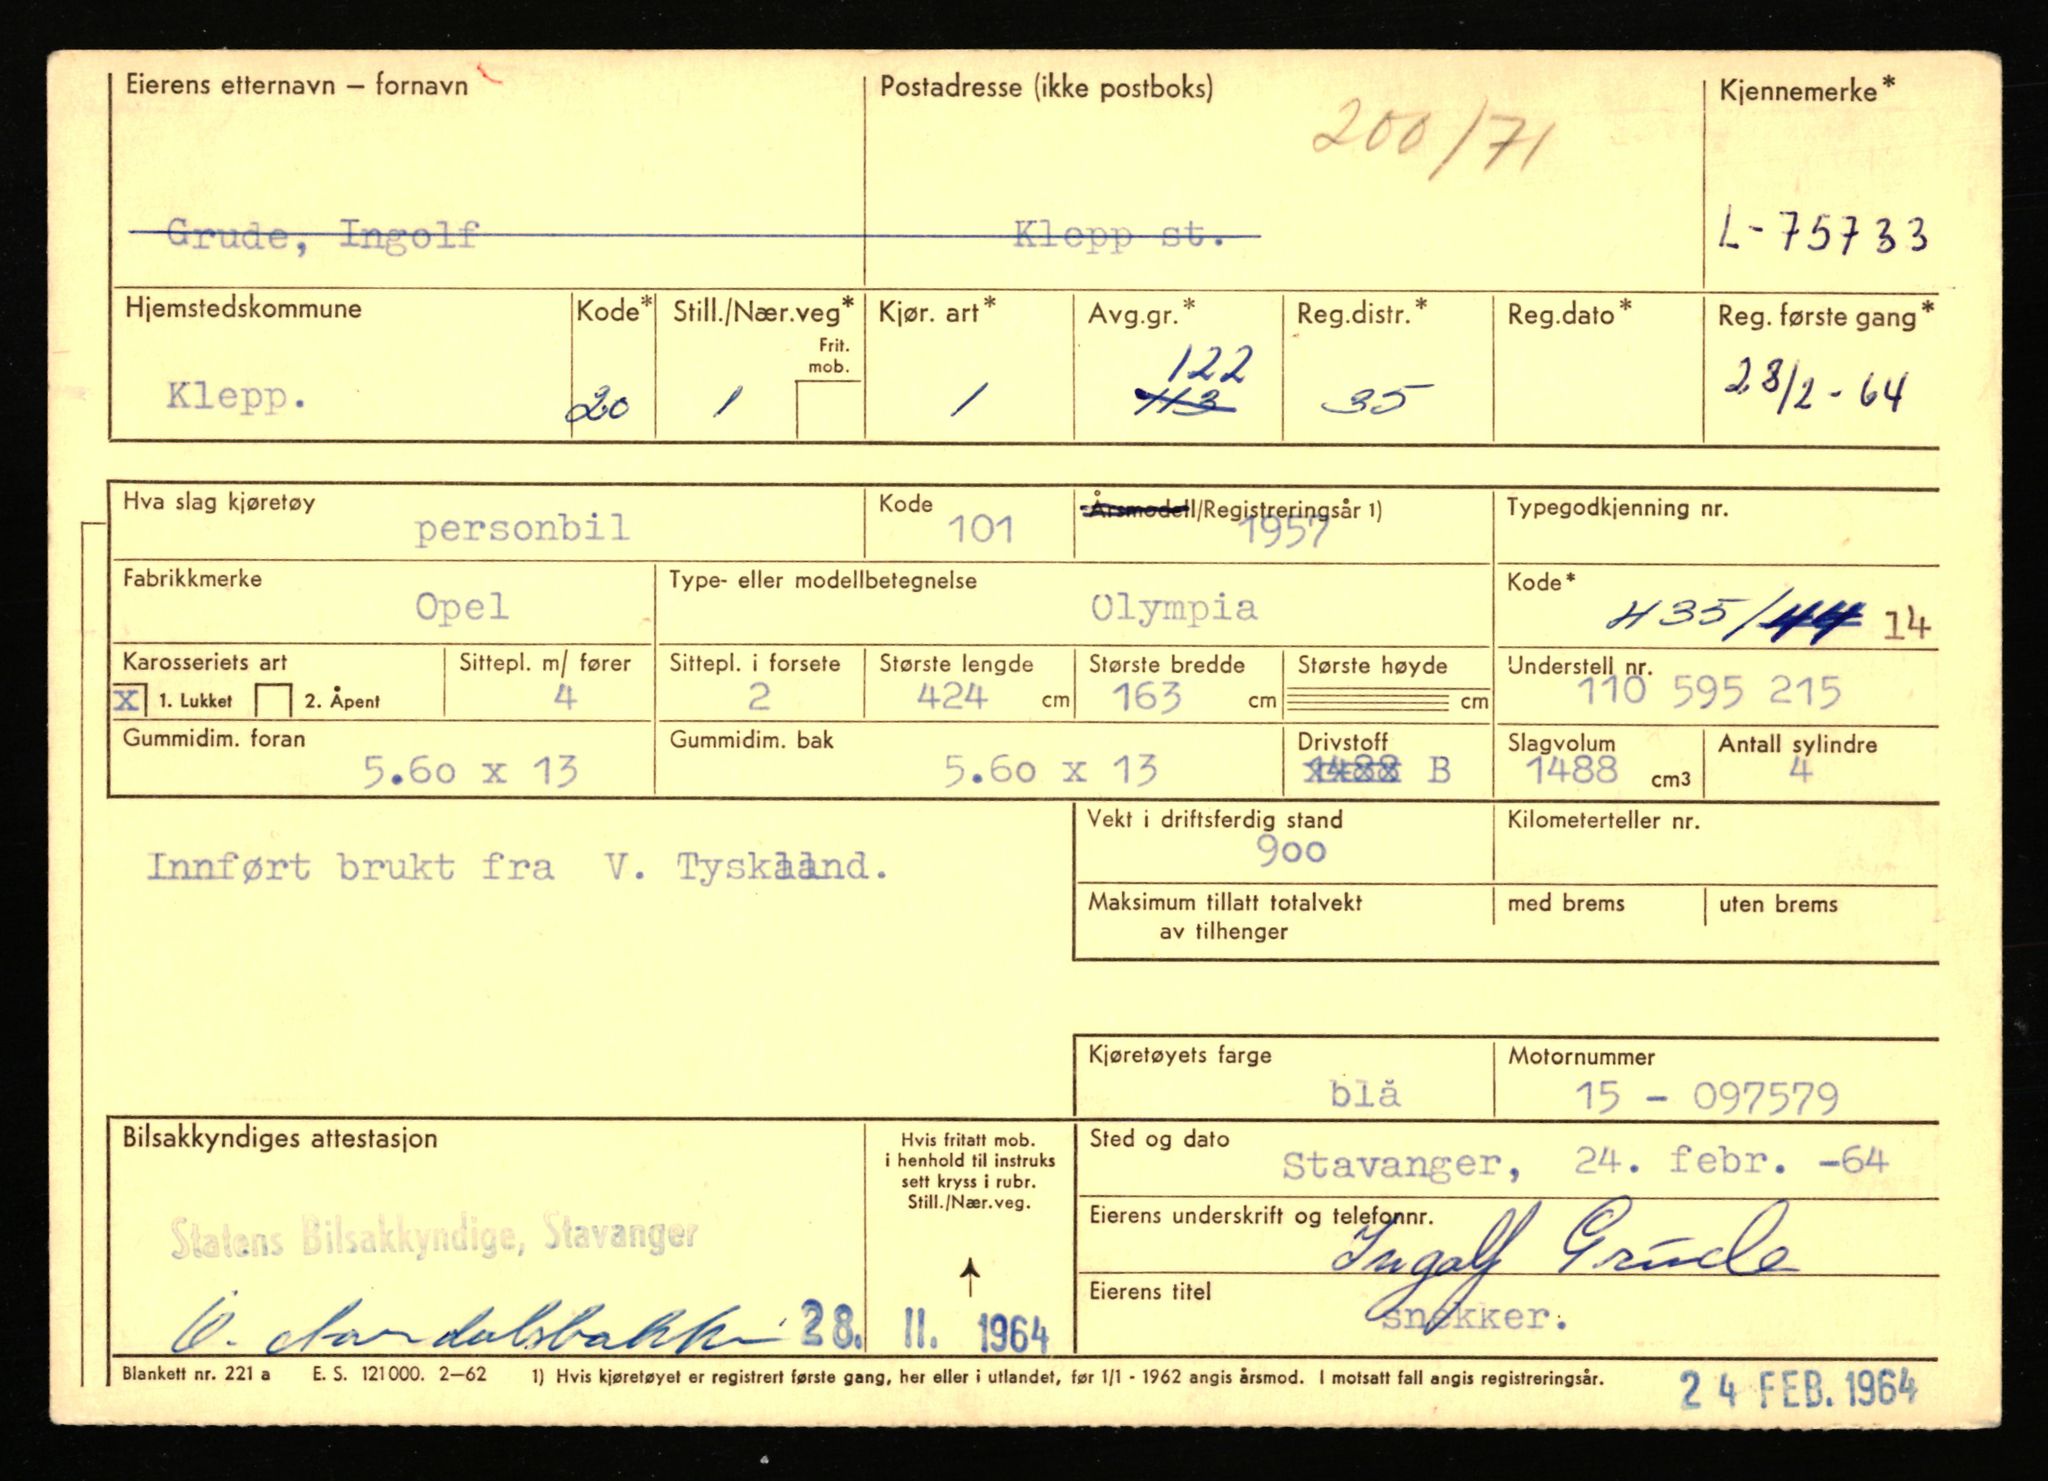Click the largest width value '163'
Screen dimensions: 2048x1481
point(1147,696)
